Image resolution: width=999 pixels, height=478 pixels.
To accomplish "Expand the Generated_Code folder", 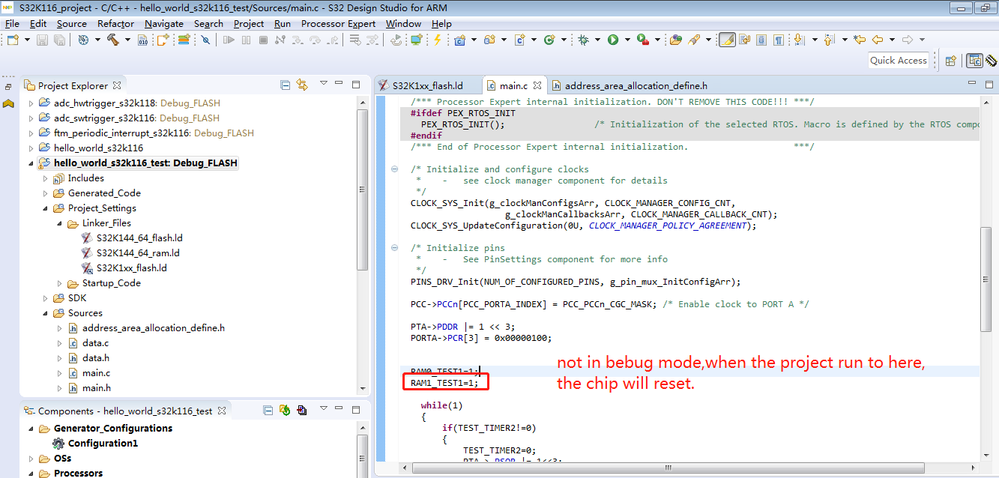I will pos(45,193).
